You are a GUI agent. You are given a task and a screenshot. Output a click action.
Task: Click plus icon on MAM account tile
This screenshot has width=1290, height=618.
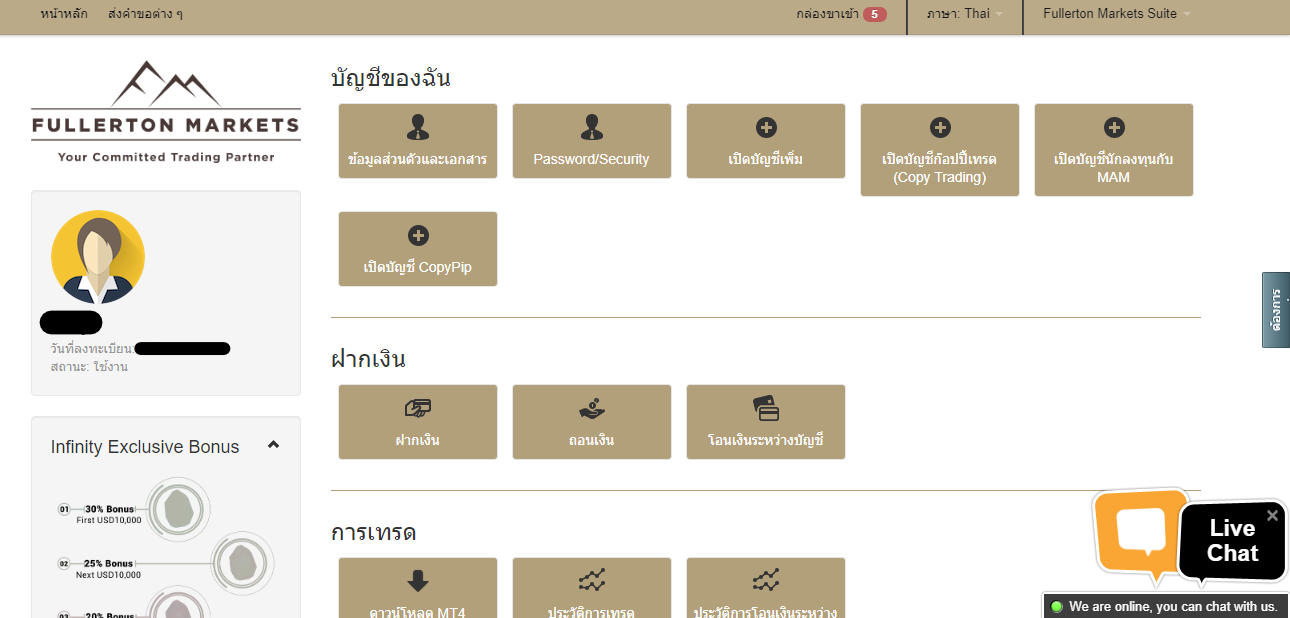pos(1114,127)
